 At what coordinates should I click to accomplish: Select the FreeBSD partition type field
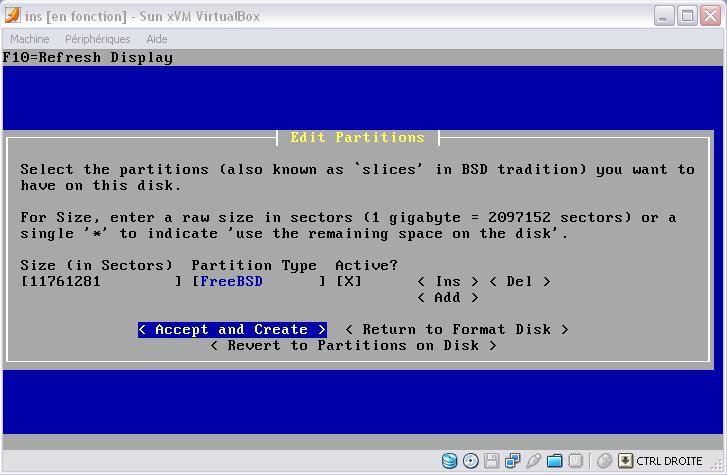[x=259, y=282]
